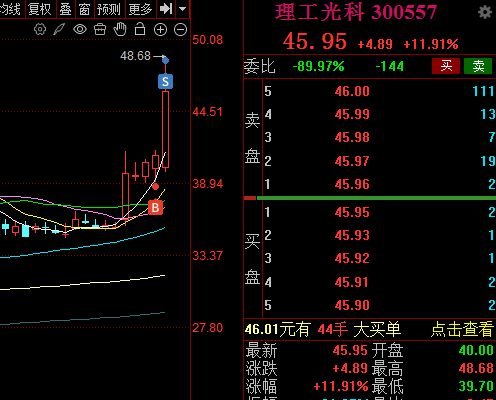This screenshot has height=400, width=496.
Task: Select the 预测 toolbar item
Action: [108, 9]
